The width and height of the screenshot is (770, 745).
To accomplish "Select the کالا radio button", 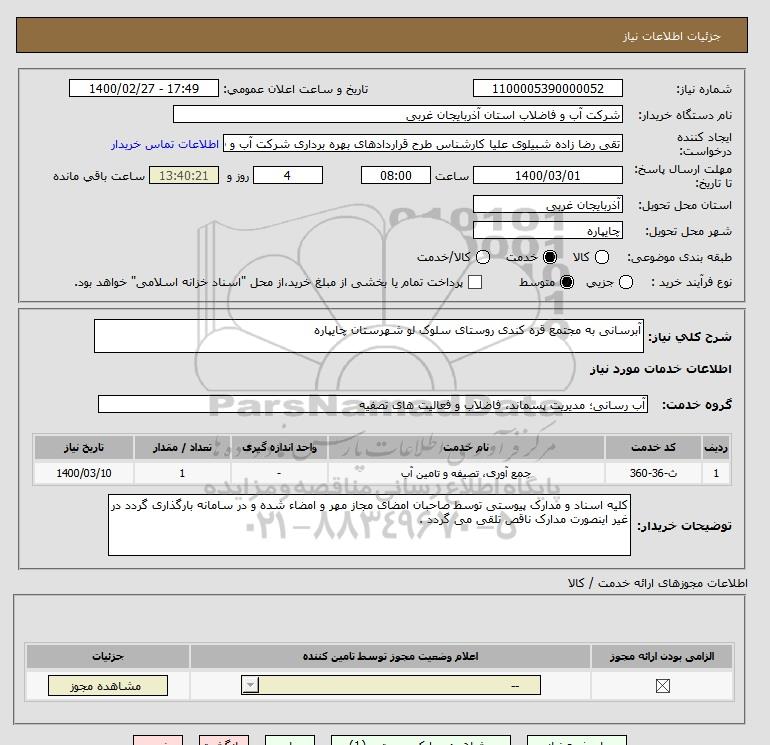I will (x=602, y=257).
